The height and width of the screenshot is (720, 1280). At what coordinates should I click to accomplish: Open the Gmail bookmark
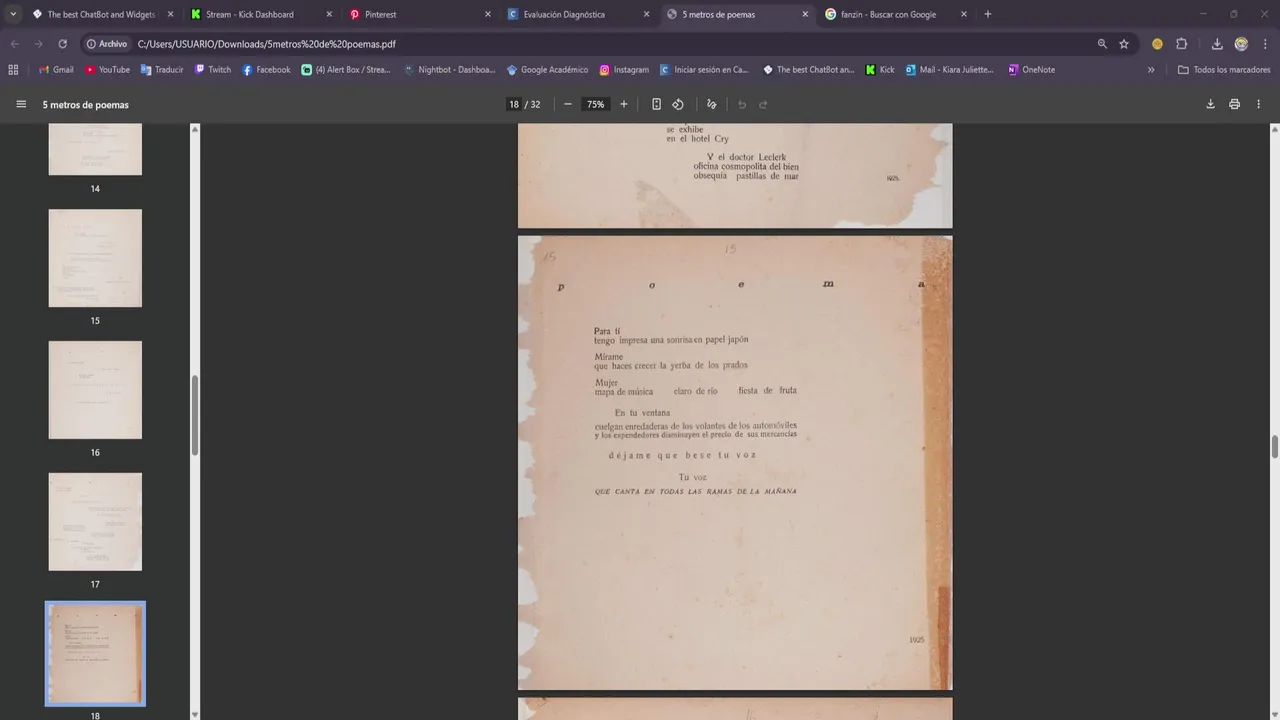pyautogui.click(x=56, y=70)
